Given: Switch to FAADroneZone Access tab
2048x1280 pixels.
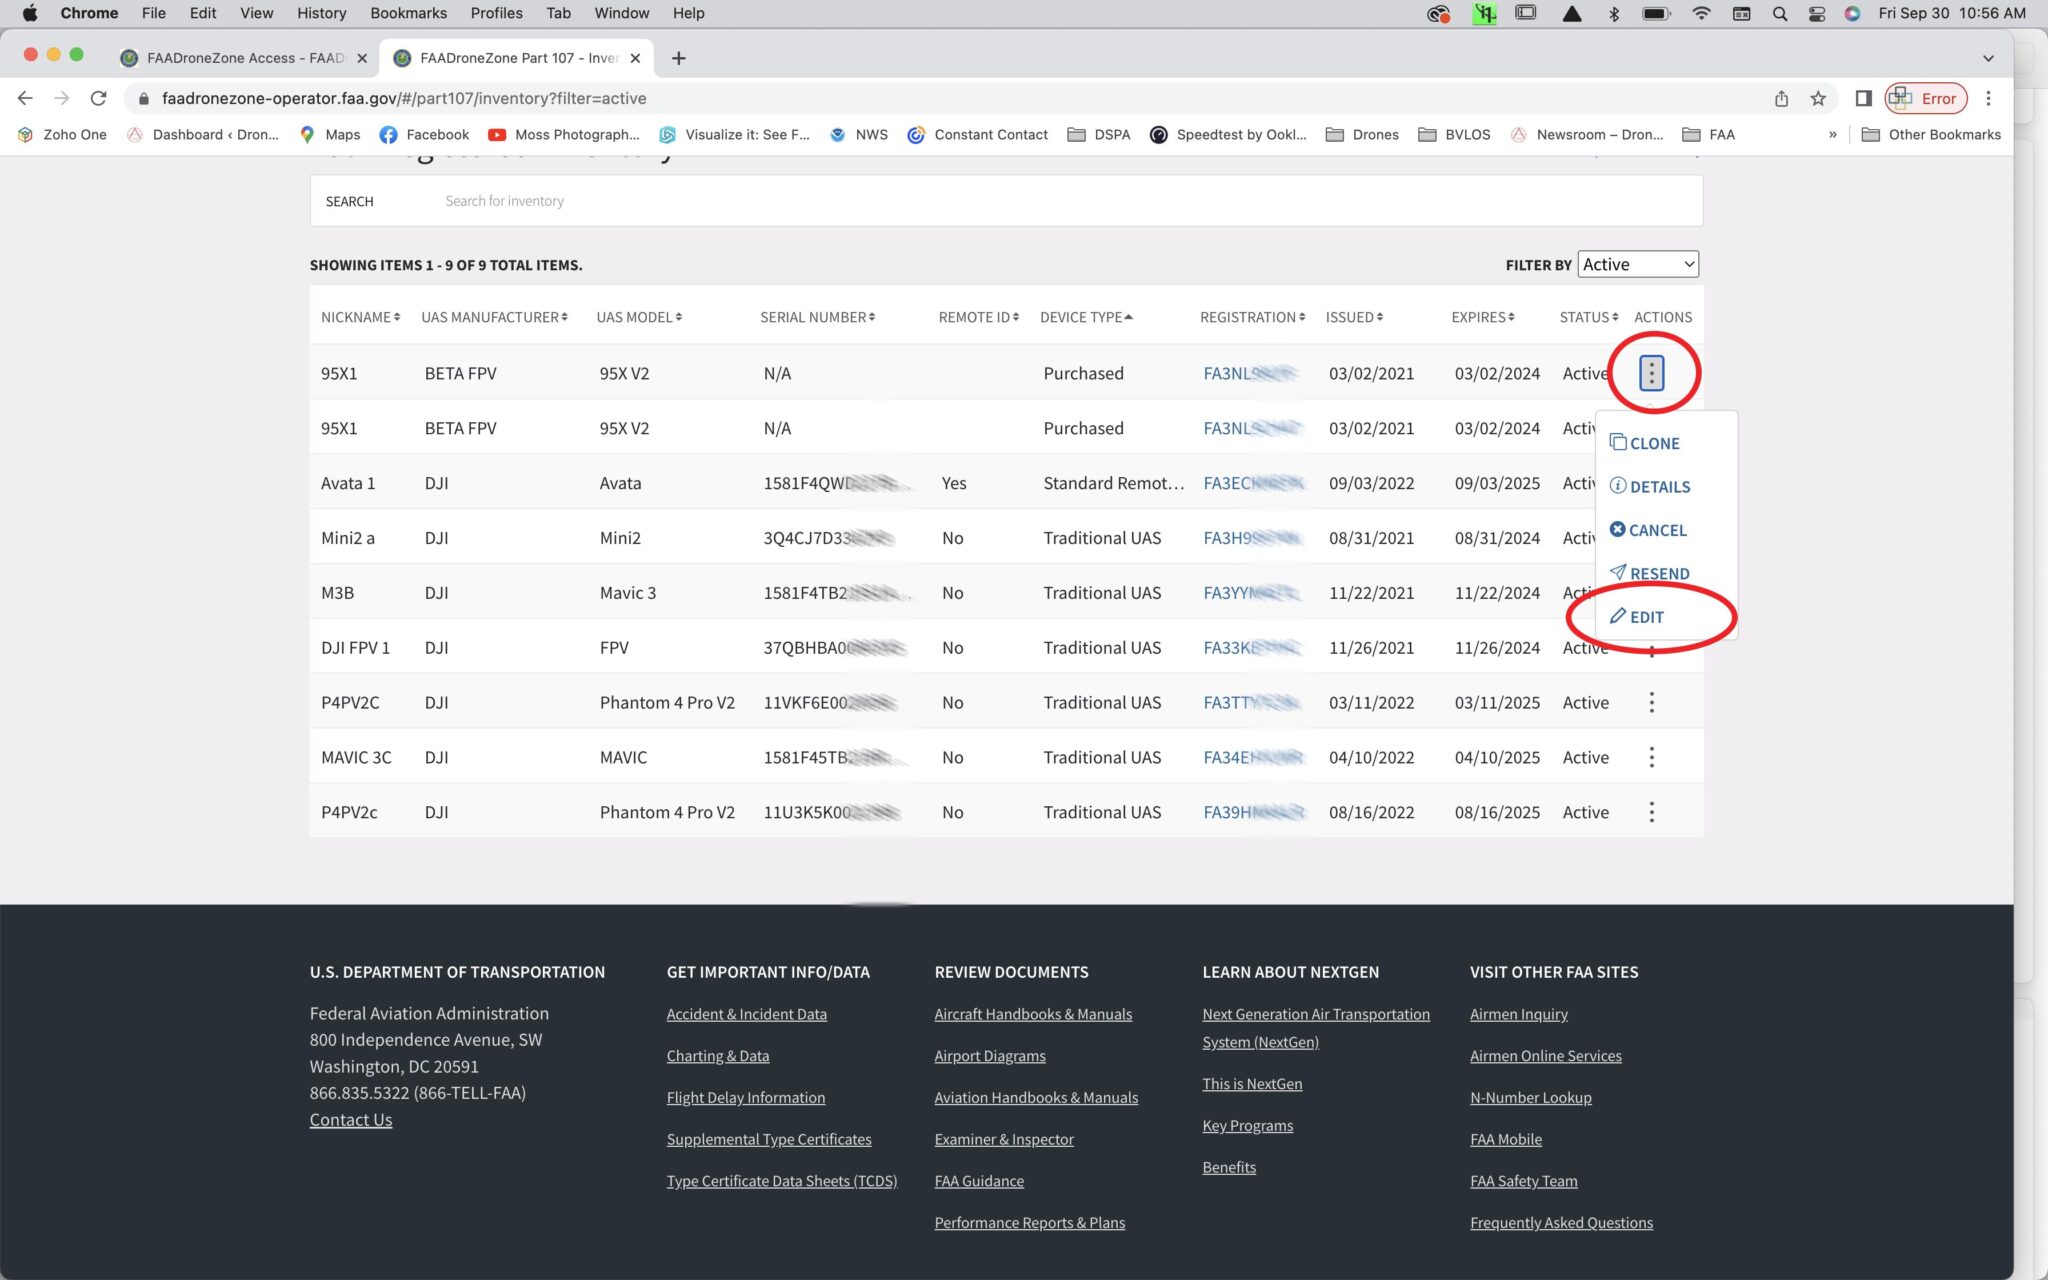Looking at the screenshot, I should (x=243, y=58).
